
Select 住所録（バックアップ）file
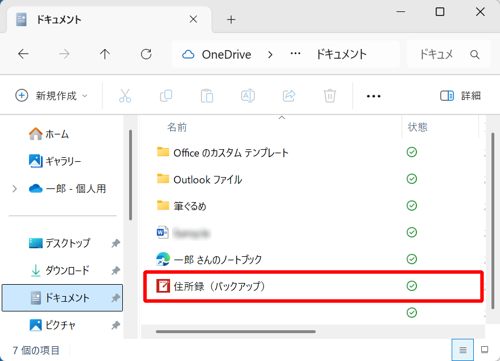click(313, 286)
